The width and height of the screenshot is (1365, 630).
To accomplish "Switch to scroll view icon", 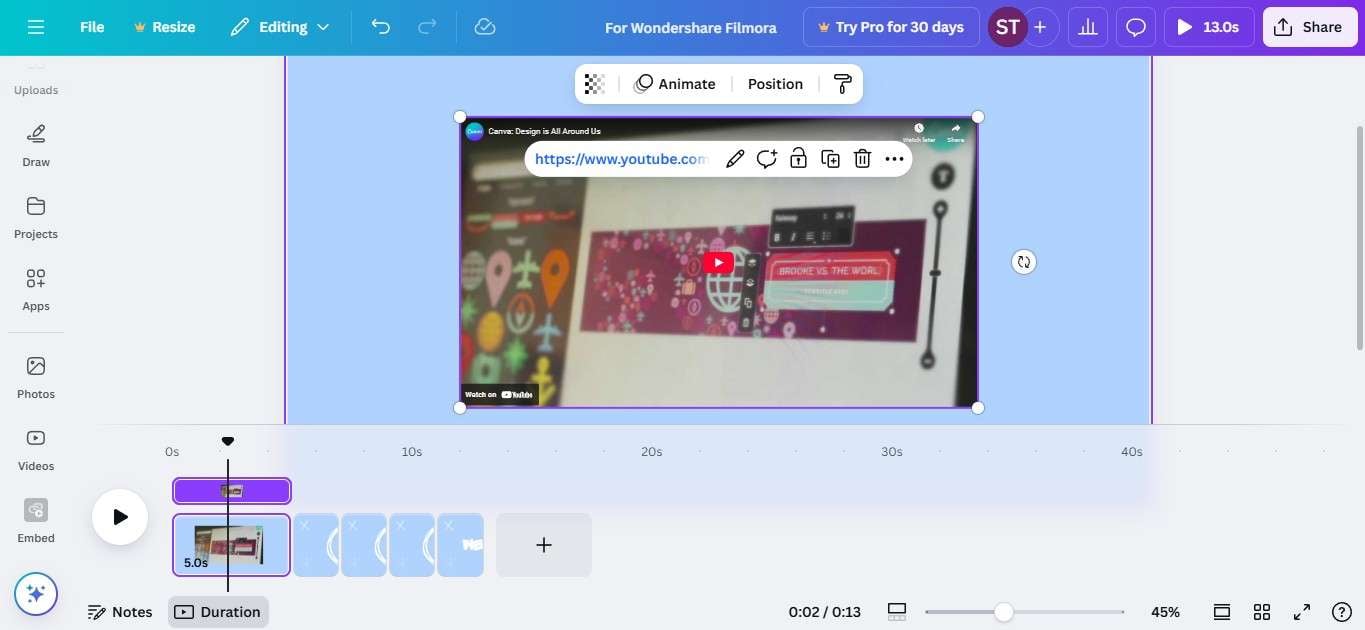I will (x=1222, y=612).
